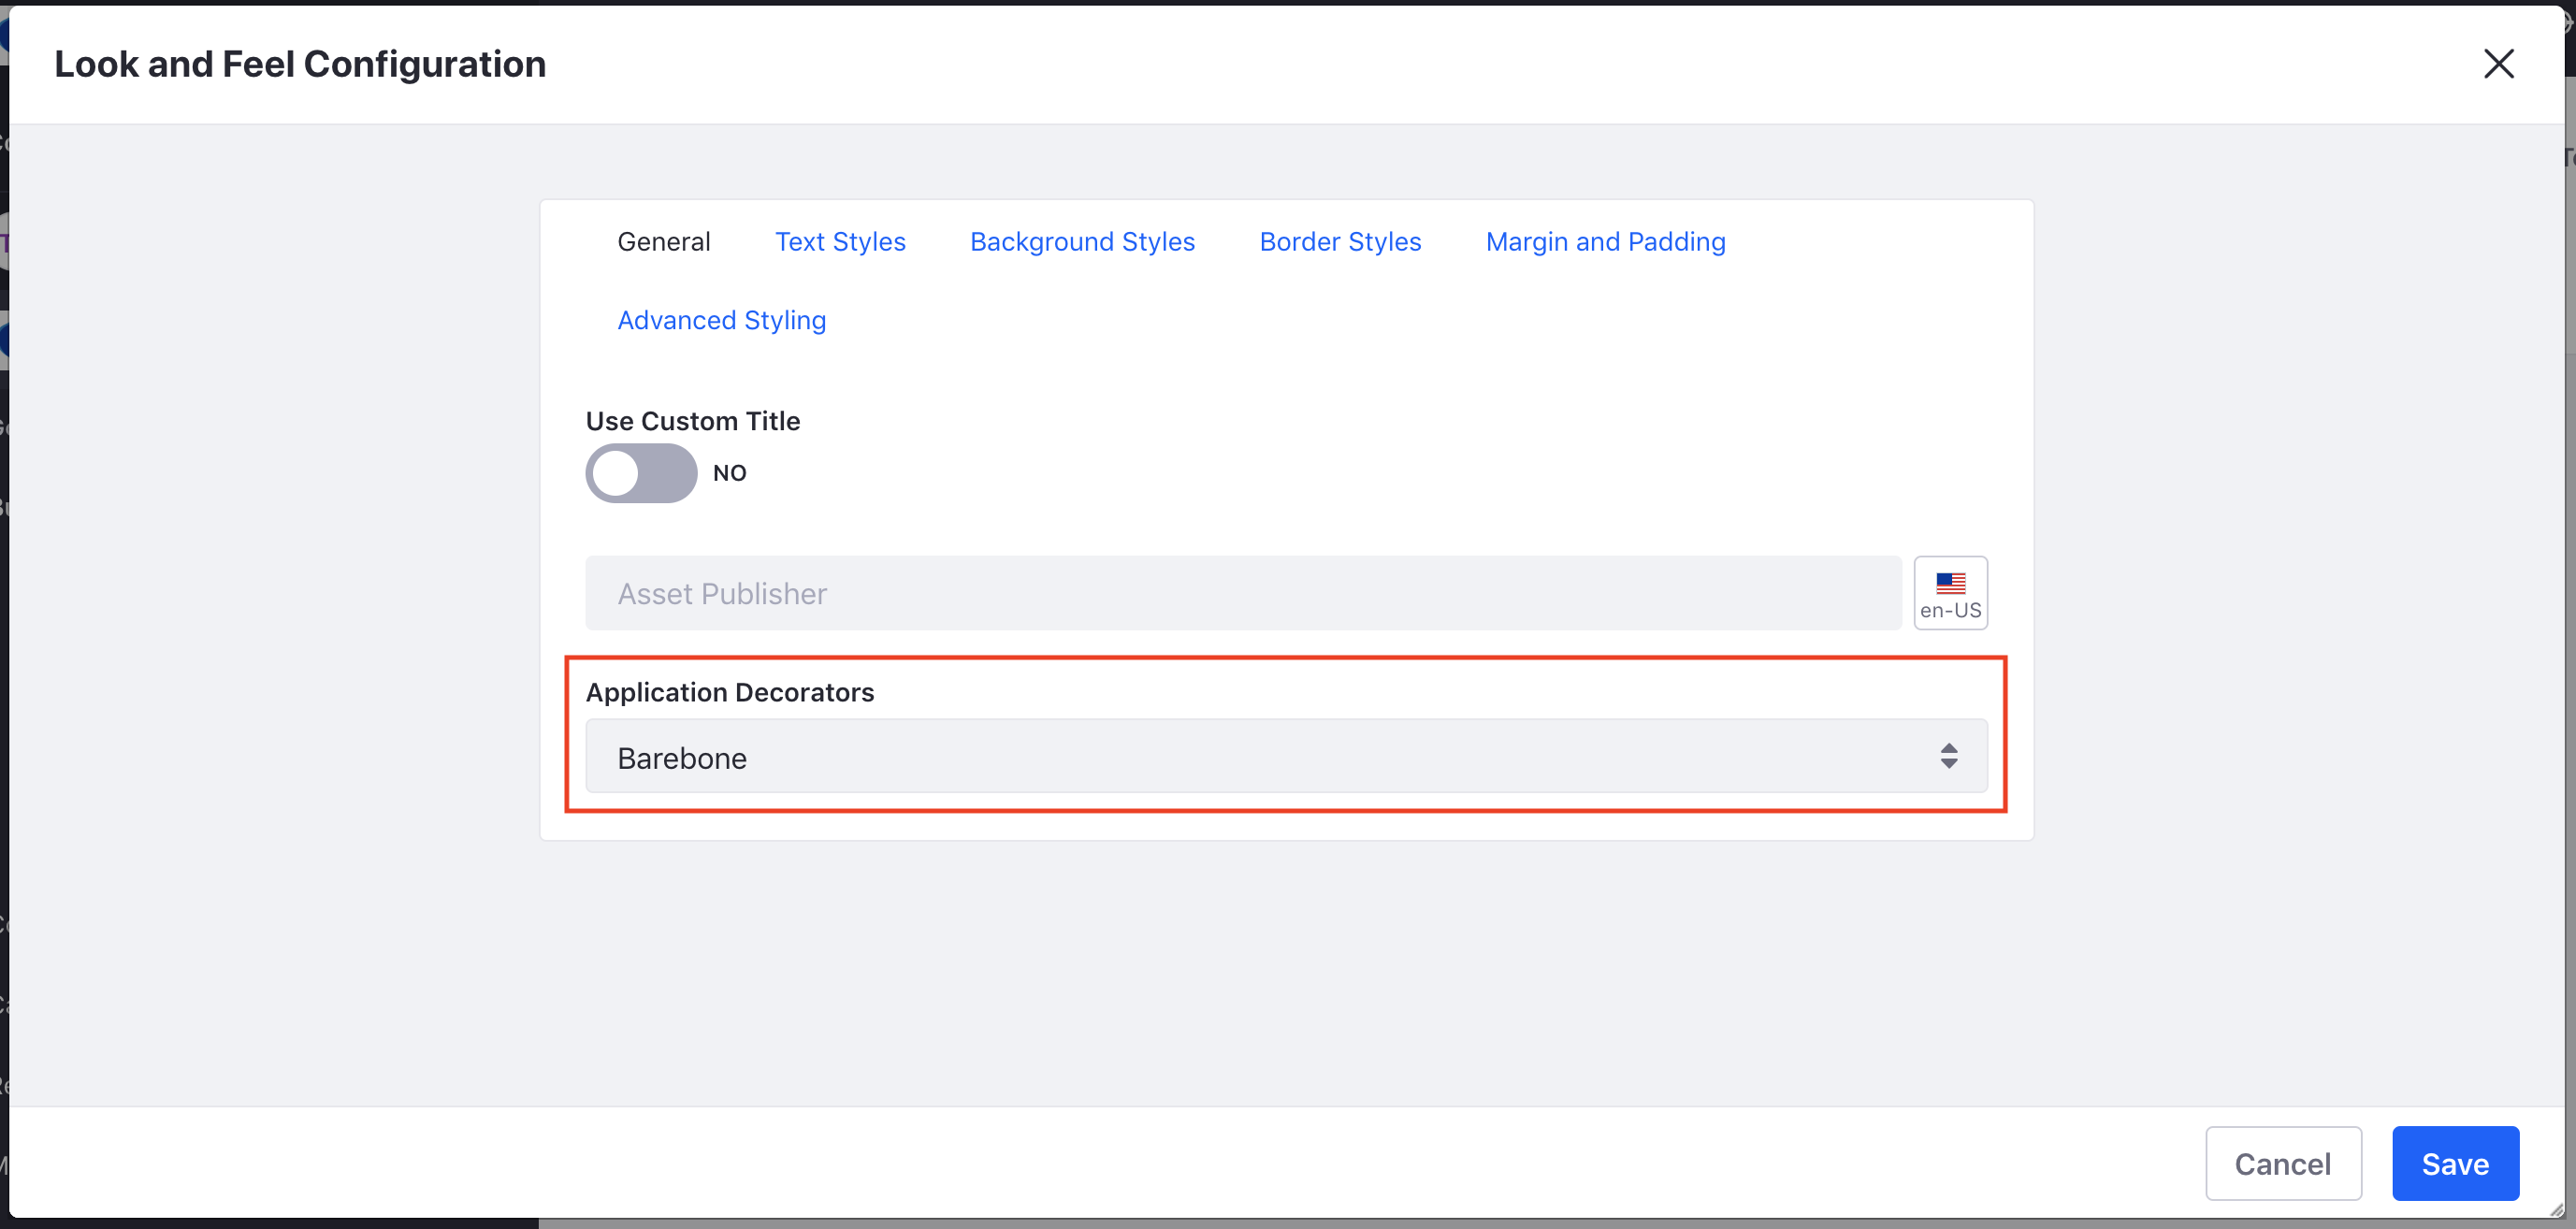Select the General tab
This screenshot has width=2576, height=1229.
tap(664, 242)
